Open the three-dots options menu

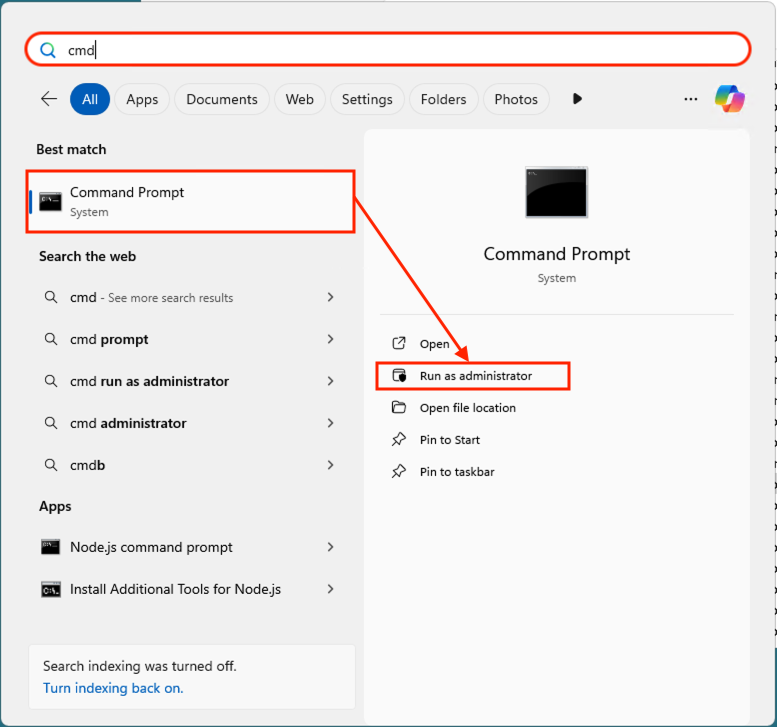[x=690, y=99]
